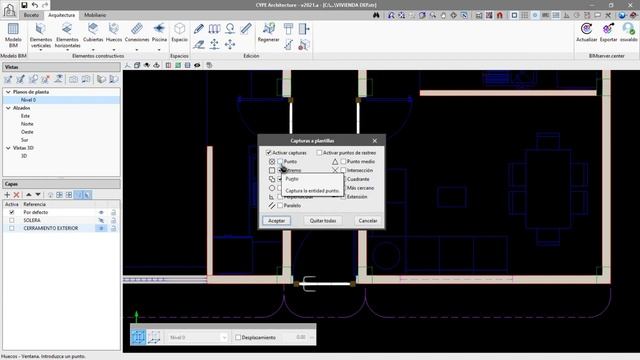
Task: Click the second view mode icon in floating bar
Action: [154, 337]
